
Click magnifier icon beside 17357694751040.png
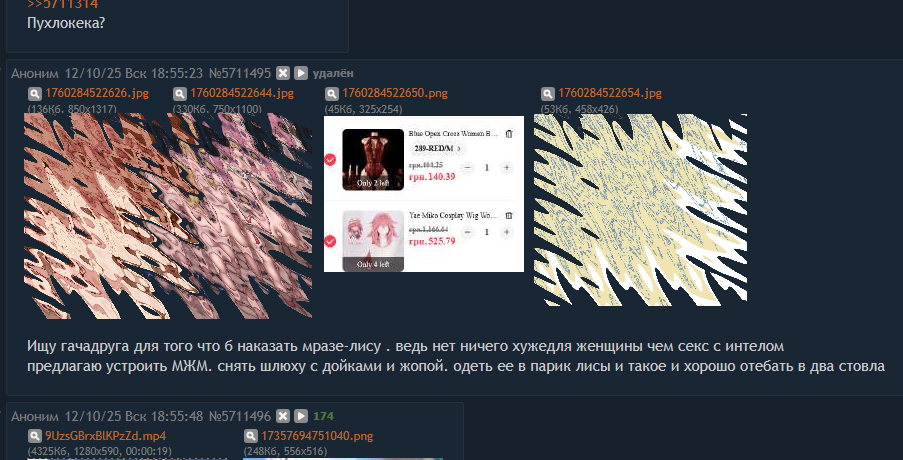(251, 436)
